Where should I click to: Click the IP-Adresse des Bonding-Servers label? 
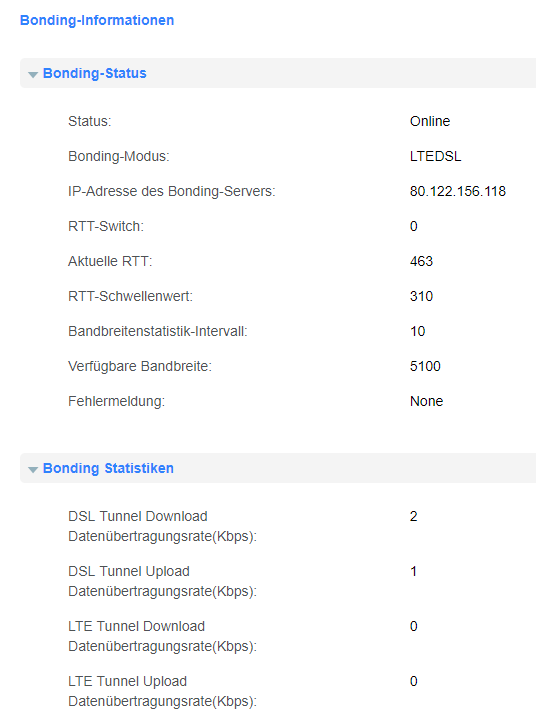point(172,191)
